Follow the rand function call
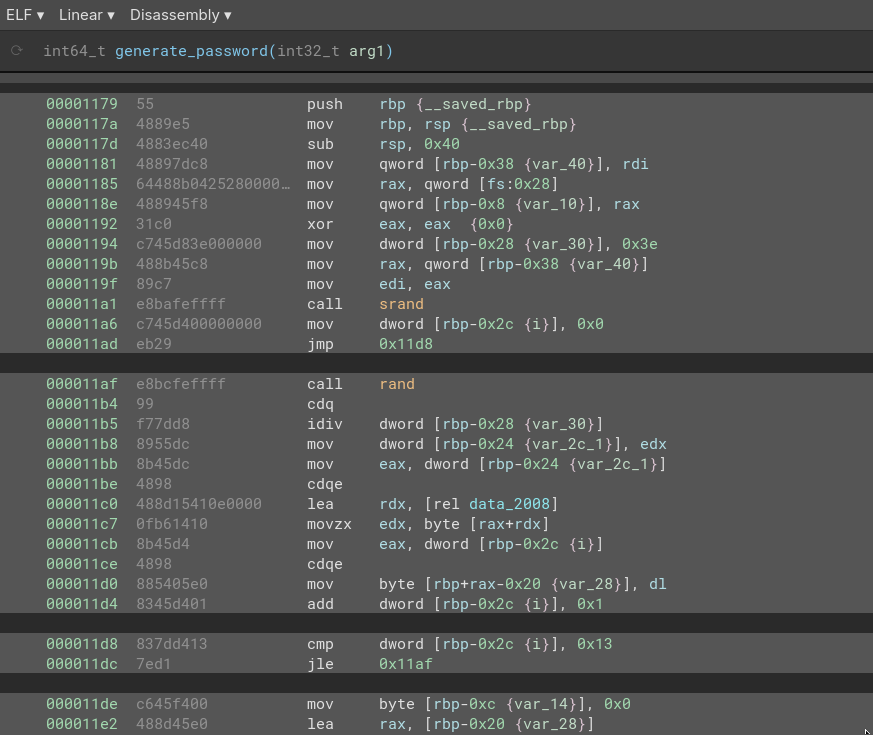This screenshot has width=873, height=735. [396, 384]
